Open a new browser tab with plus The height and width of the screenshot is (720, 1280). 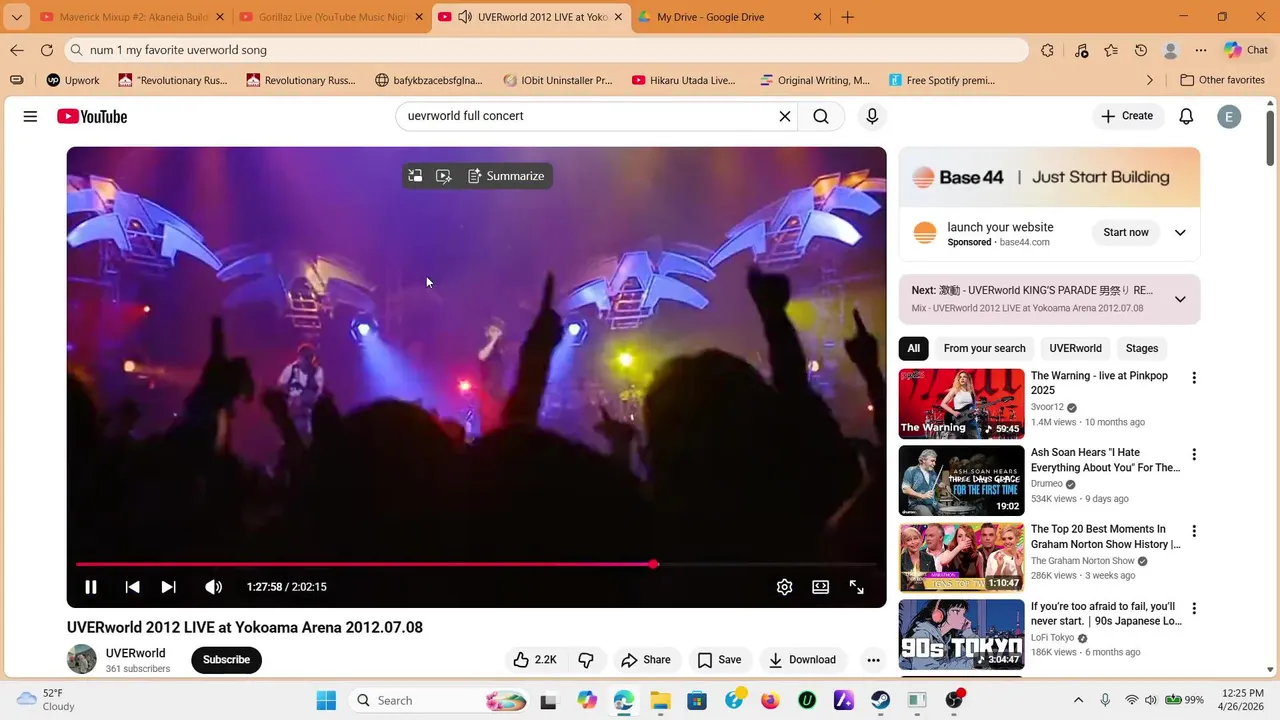pyautogui.click(x=847, y=17)
